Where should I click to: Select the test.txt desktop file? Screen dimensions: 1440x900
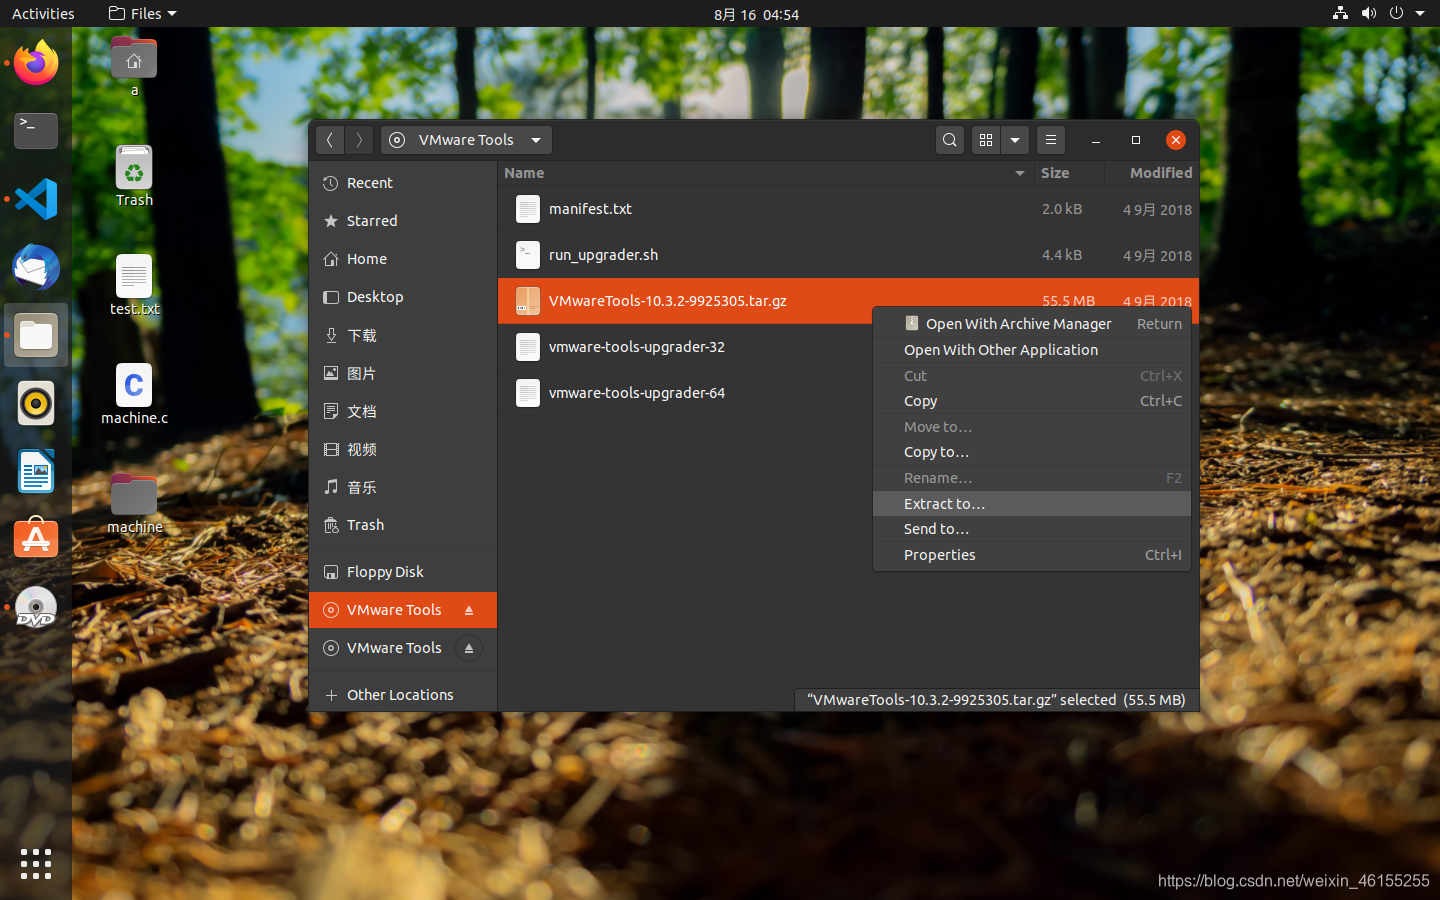tap(134, 285)
